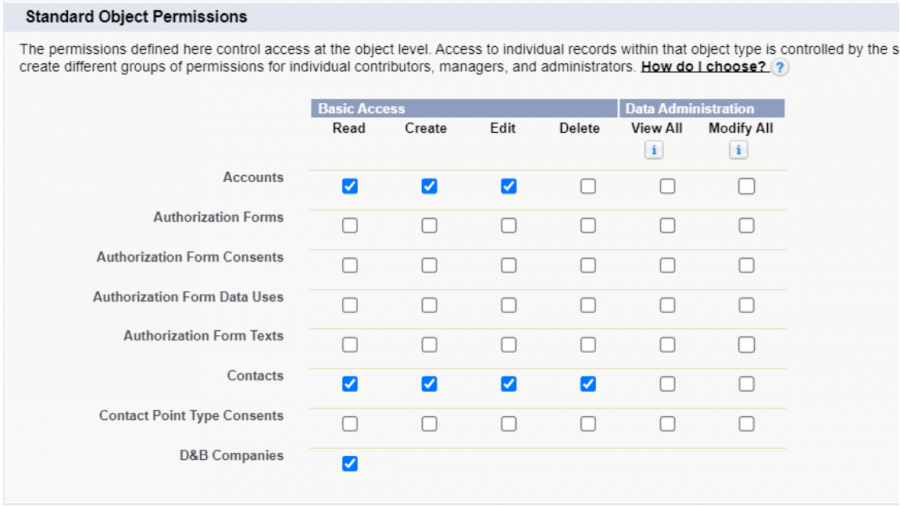The width and height of the screenshot is (900, 506).
Task: Check Create for Authorization Form Data Uses
Action: [429, 305]
